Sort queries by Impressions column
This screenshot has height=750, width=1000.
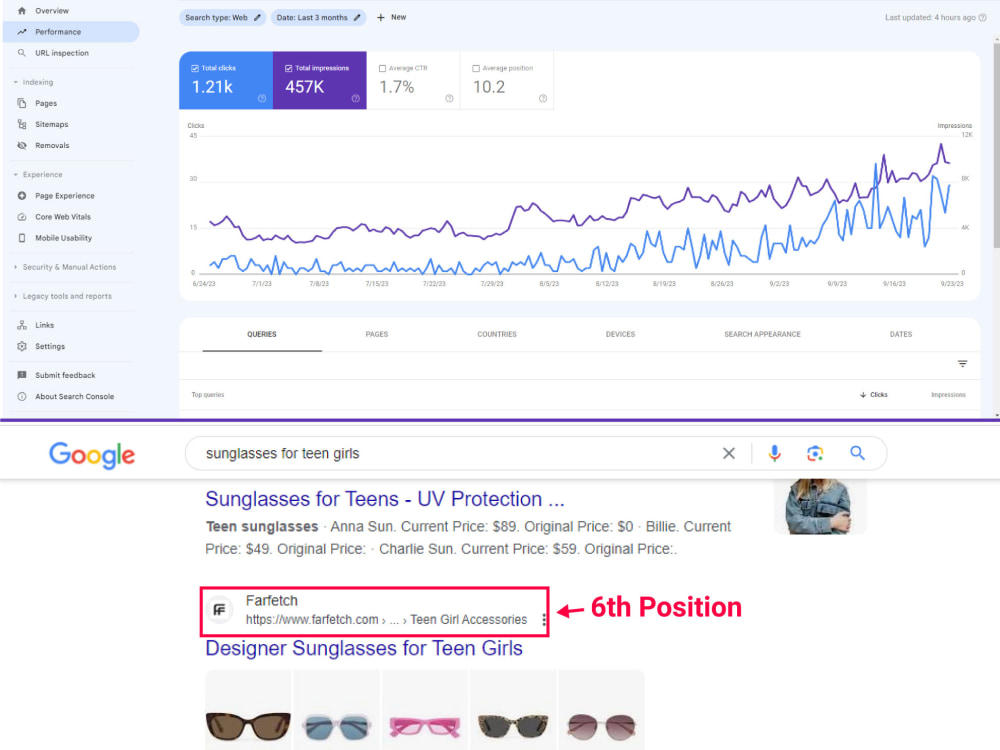[x=948, y=395]
